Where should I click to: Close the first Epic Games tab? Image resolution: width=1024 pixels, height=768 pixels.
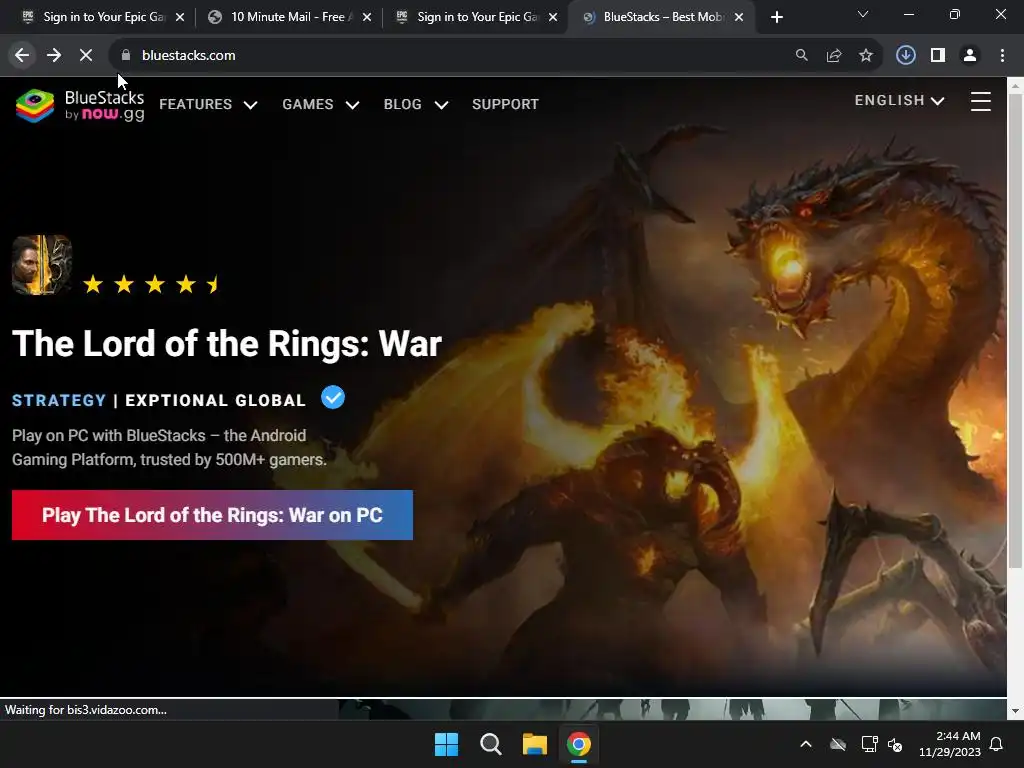tap(180, 17)
